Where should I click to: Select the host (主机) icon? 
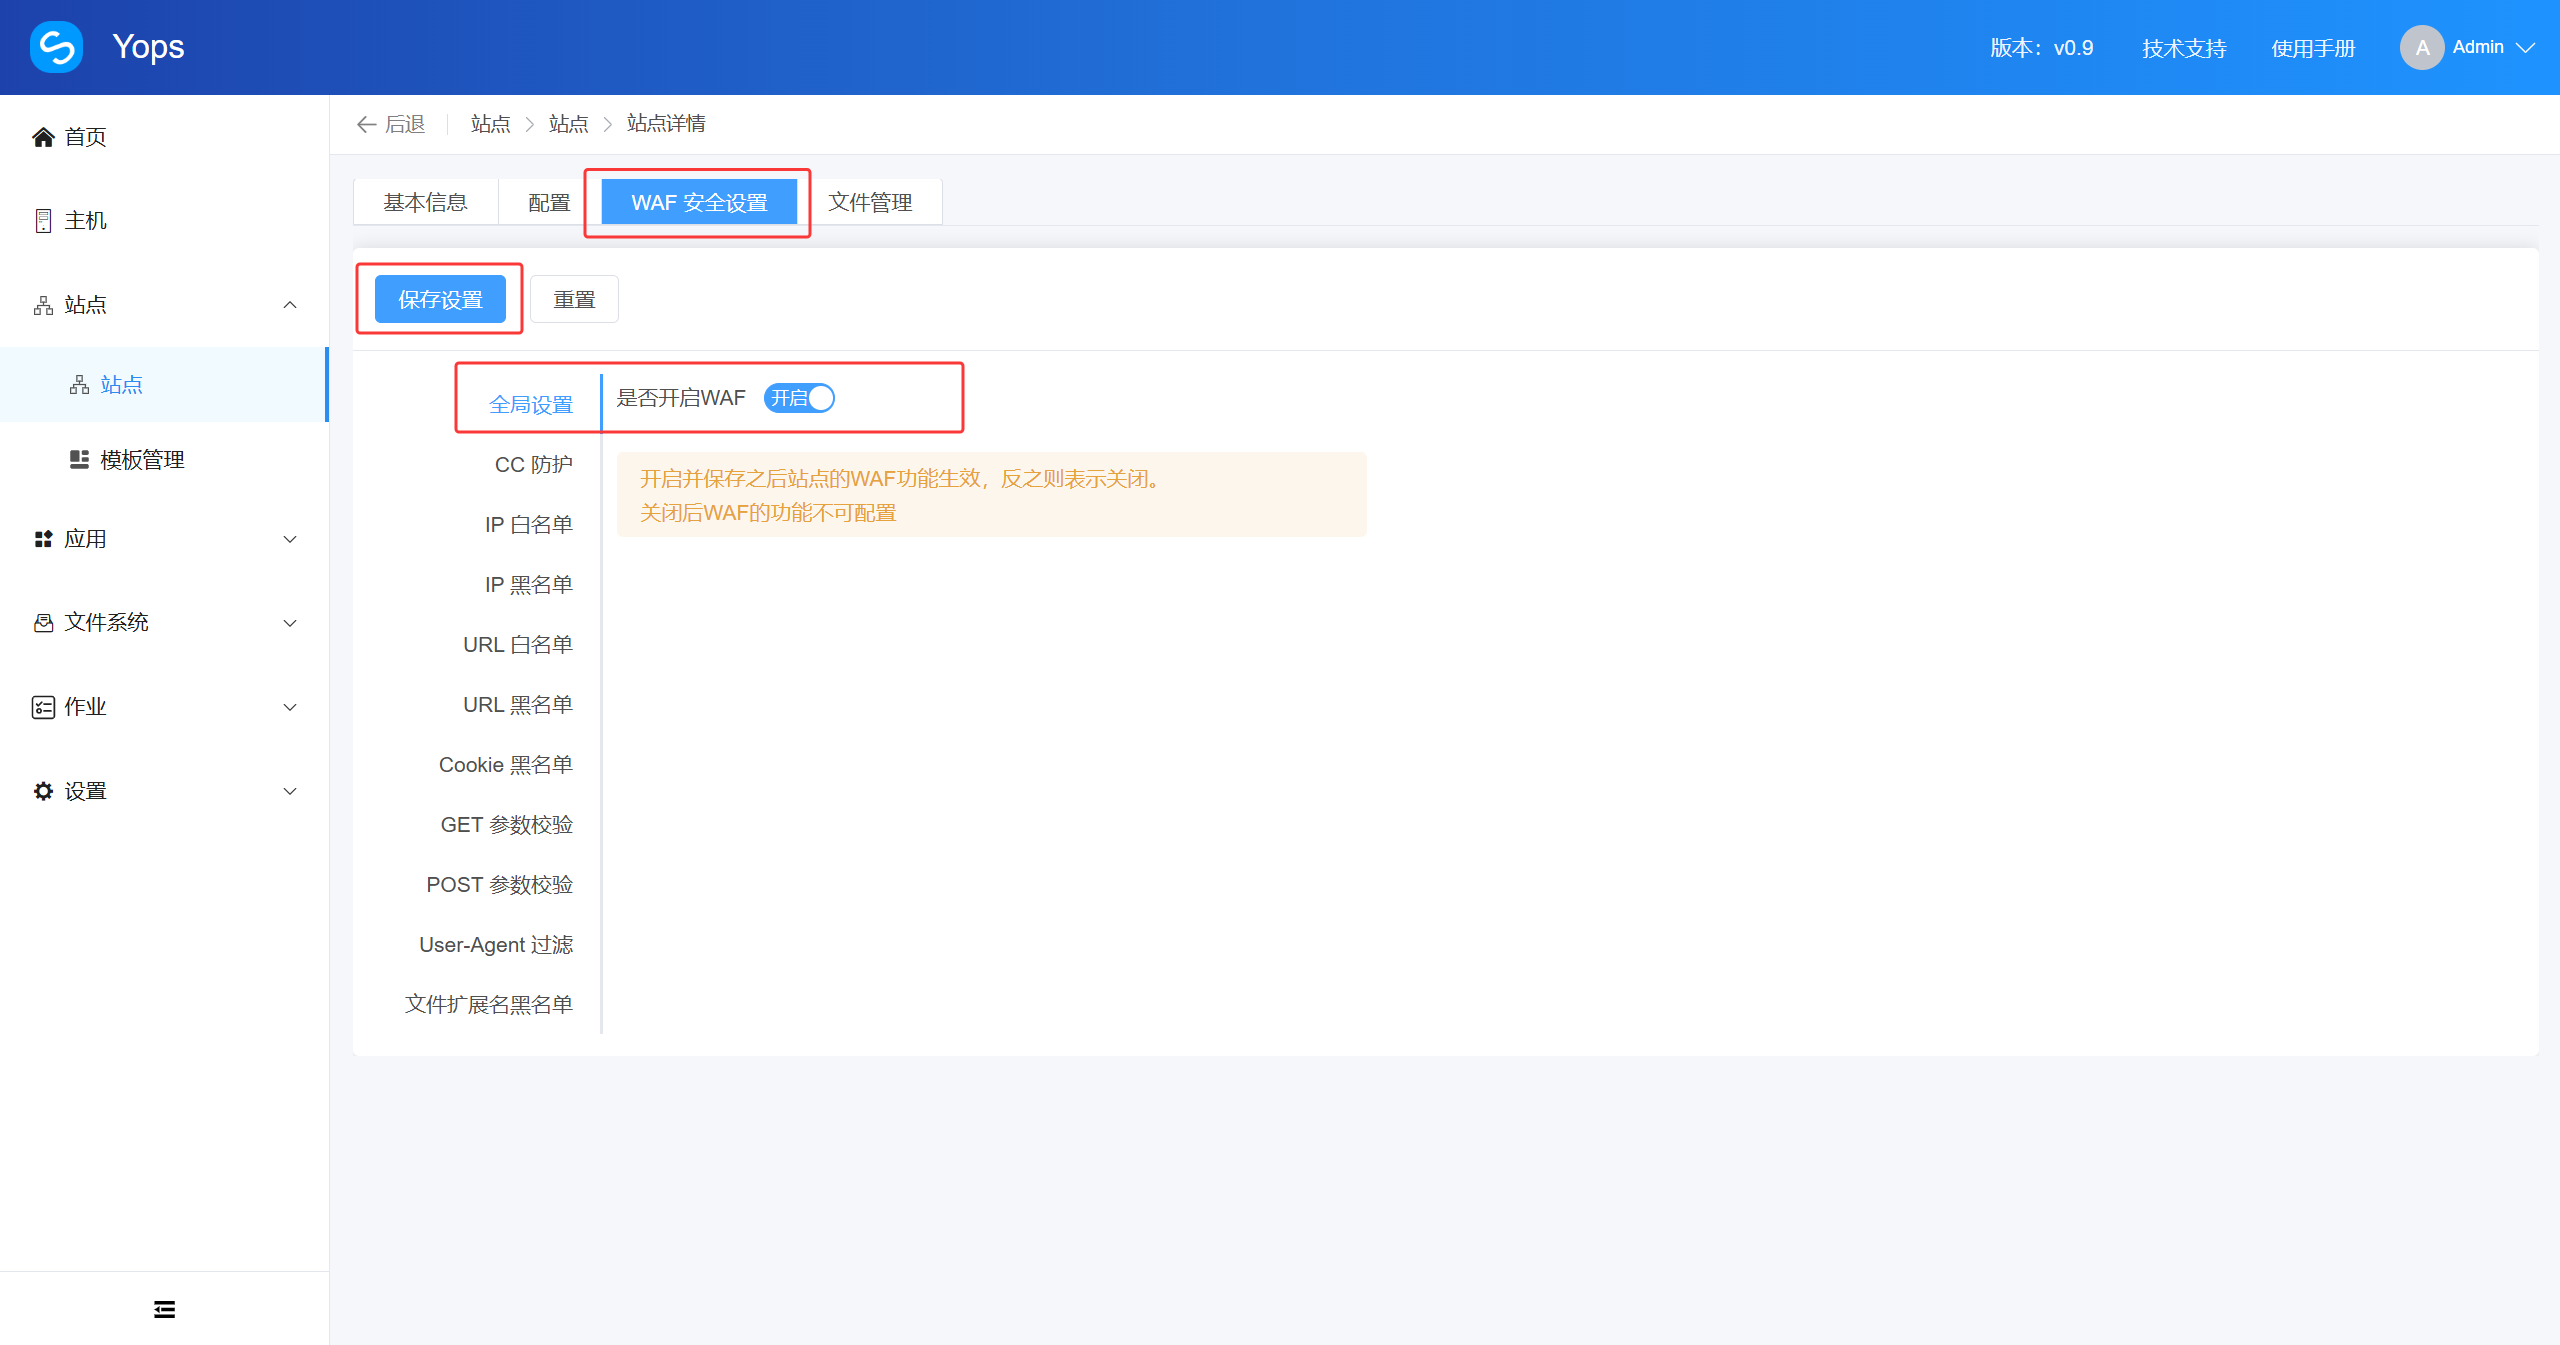tap(43, 221)
